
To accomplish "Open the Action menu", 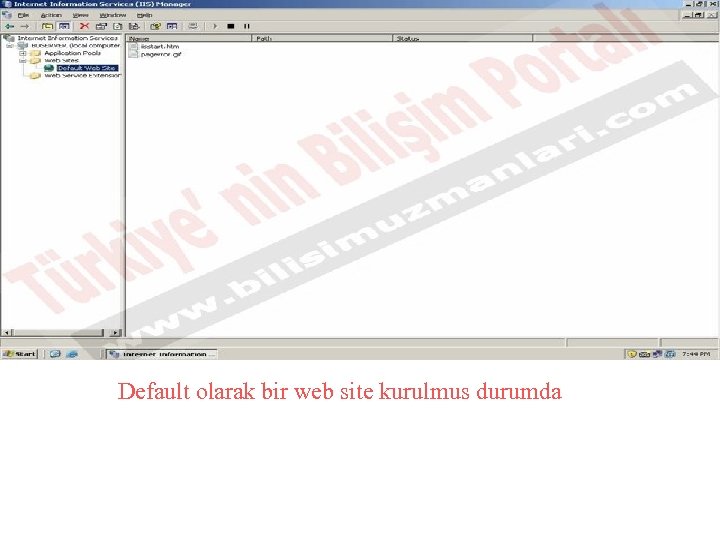I will click(x=51, y=15).
